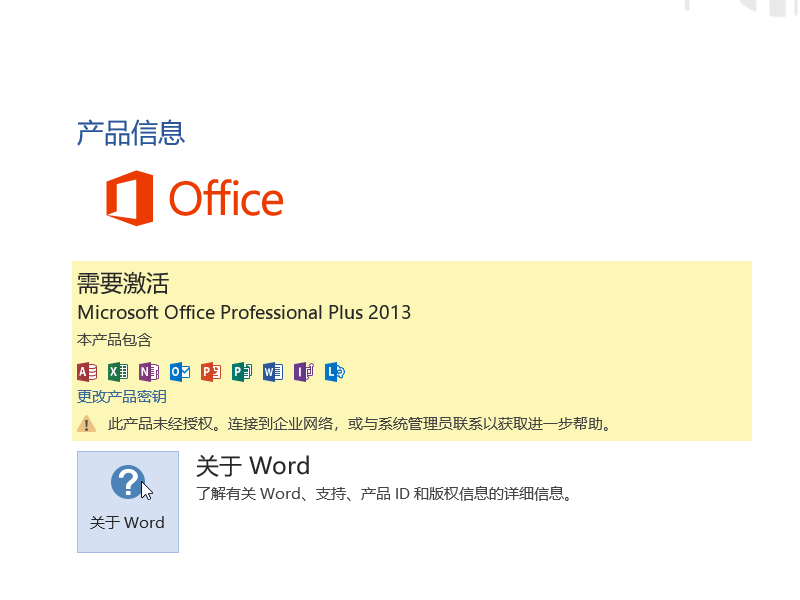This screenshot has height=600, width=800.
Task: Open the 关于 Word button
Action: tap(128, 502)
